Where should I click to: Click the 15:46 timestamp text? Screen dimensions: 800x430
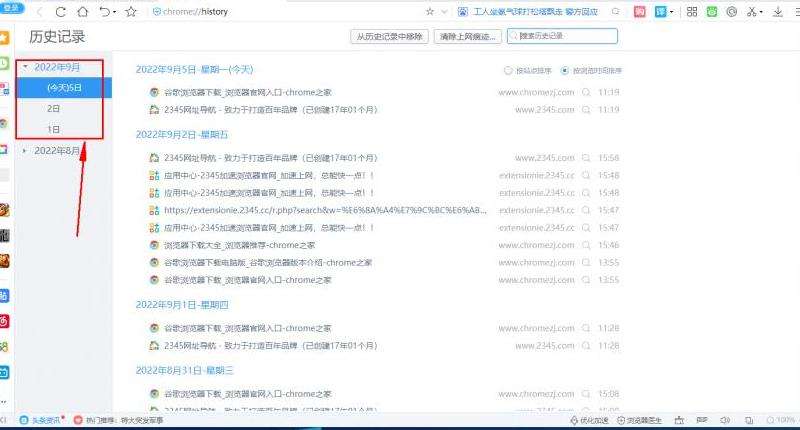[609, 245]
